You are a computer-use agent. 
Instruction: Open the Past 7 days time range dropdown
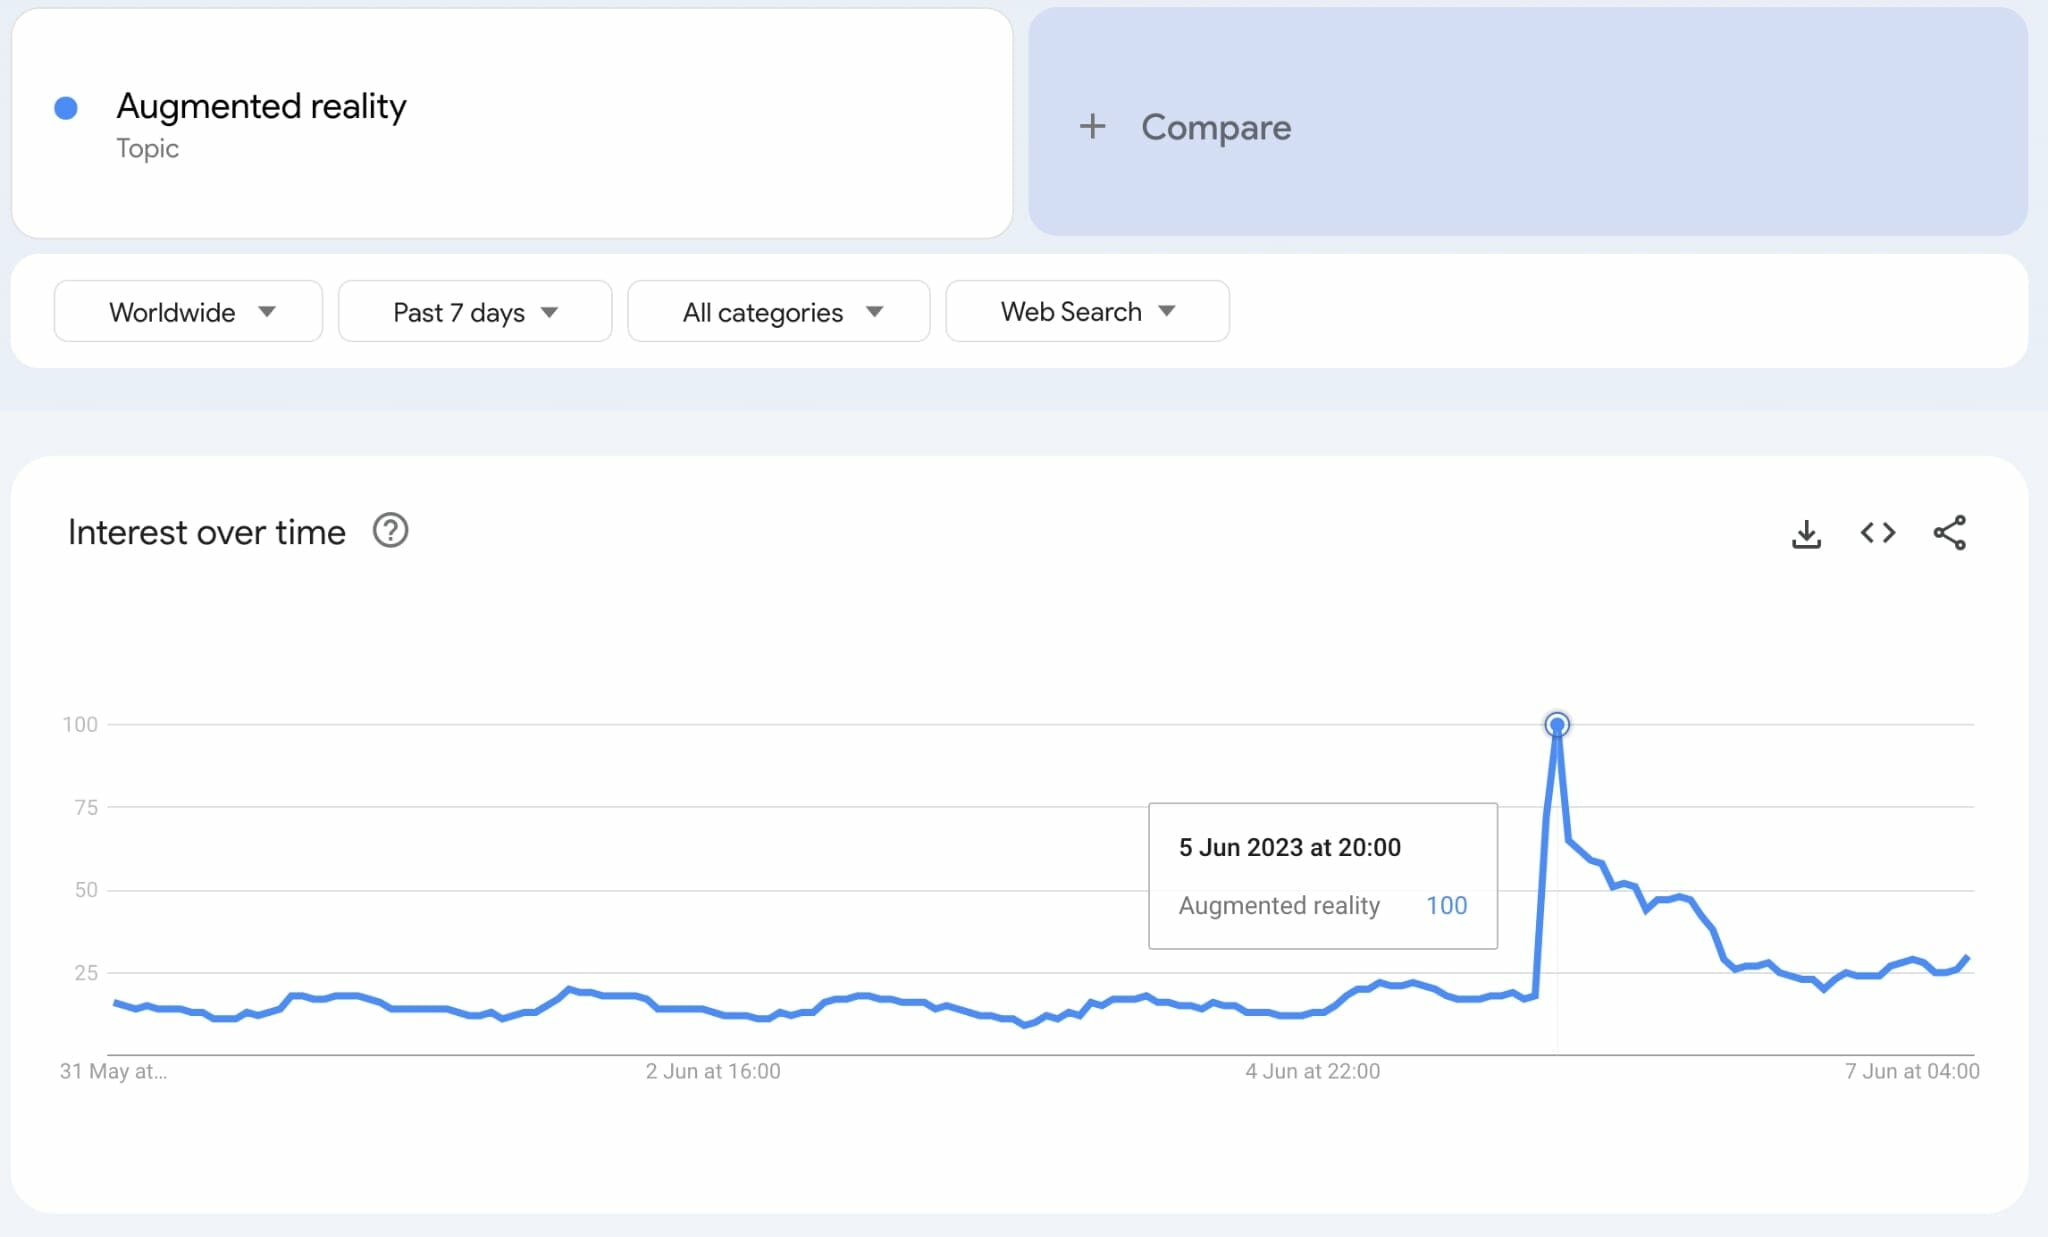[474, 312]
